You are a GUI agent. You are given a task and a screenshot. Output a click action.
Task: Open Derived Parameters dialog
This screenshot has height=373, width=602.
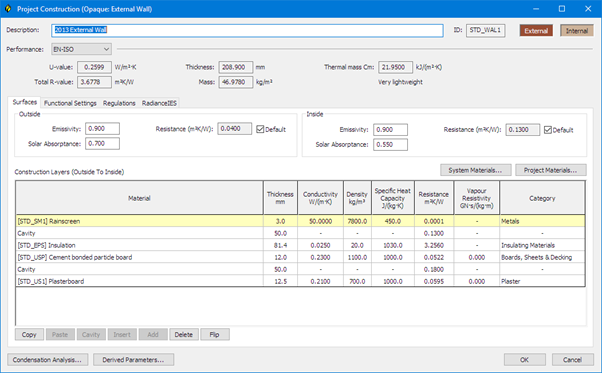(x=133, y=360)
